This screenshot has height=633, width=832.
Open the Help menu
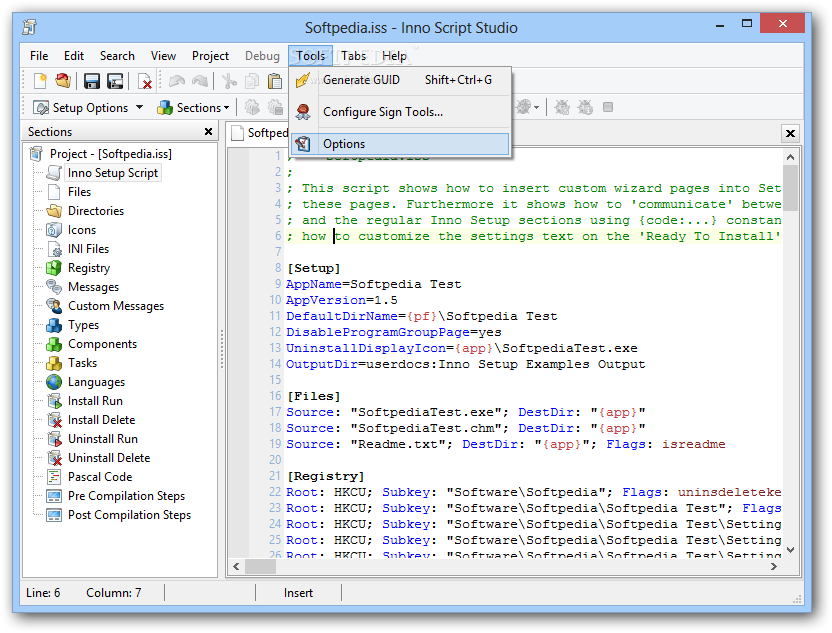pyautogui.click(x=394, y=56)
